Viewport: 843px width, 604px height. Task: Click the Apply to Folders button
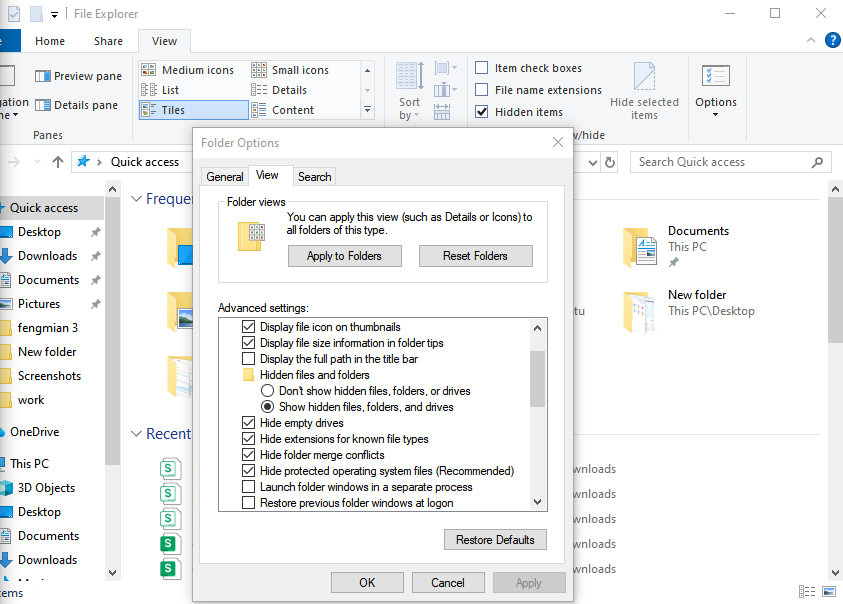click(x=344, y=255)
